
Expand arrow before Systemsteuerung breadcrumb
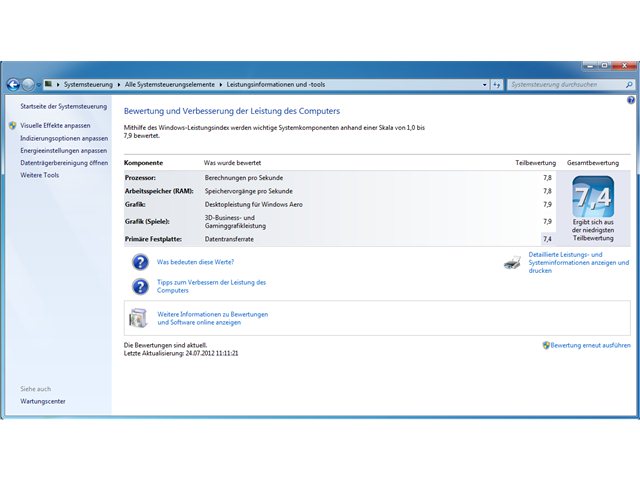[58, 84]
